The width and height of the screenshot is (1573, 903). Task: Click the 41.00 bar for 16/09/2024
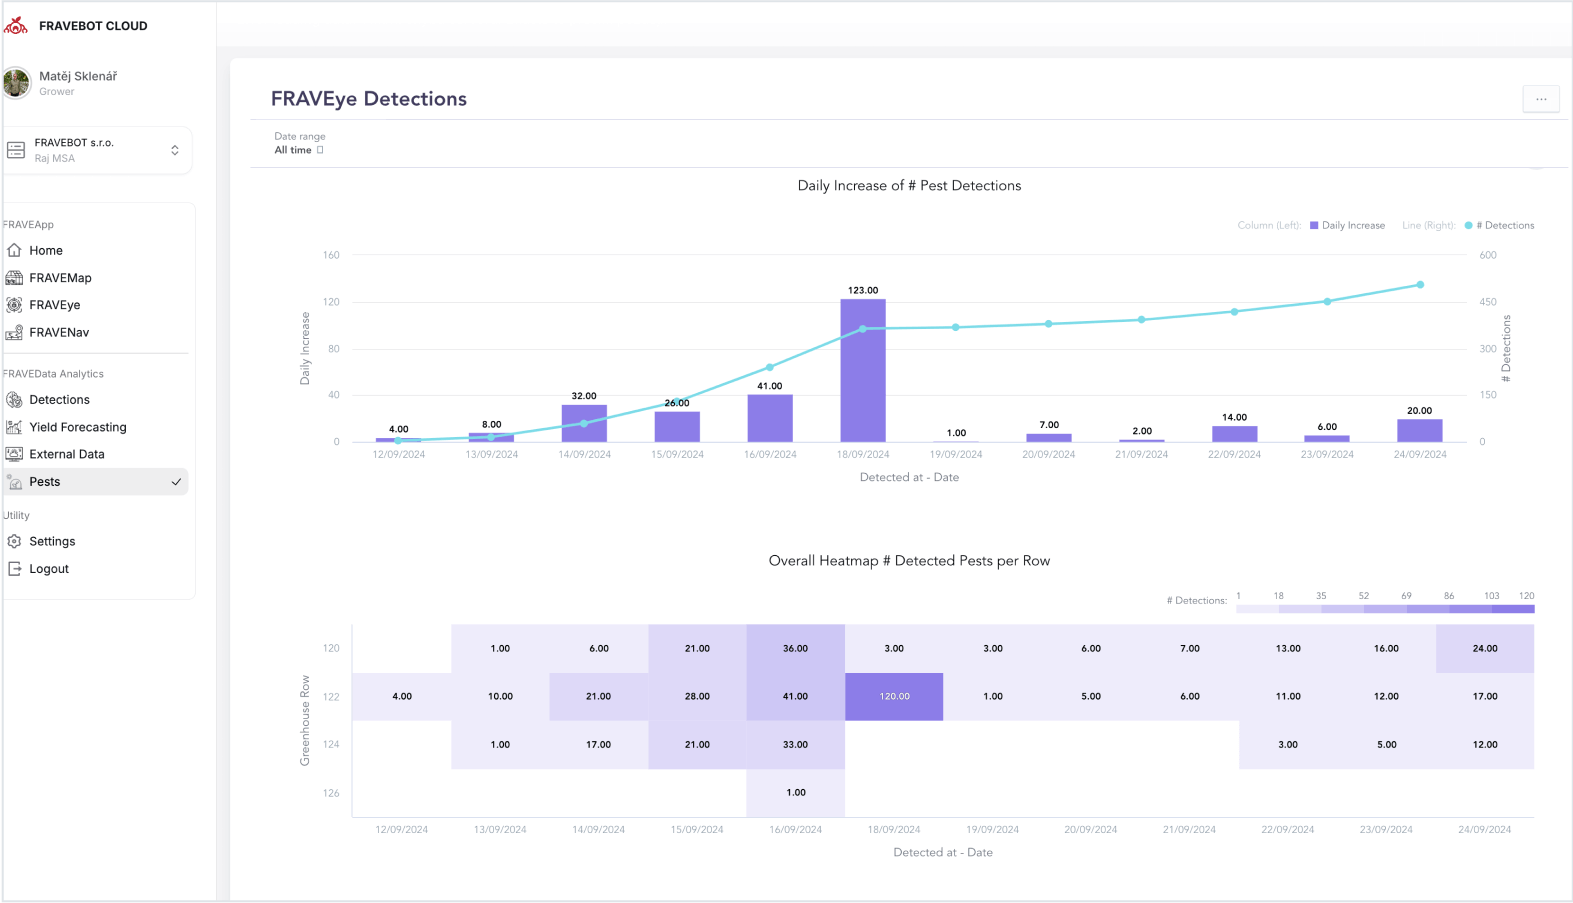770,418
